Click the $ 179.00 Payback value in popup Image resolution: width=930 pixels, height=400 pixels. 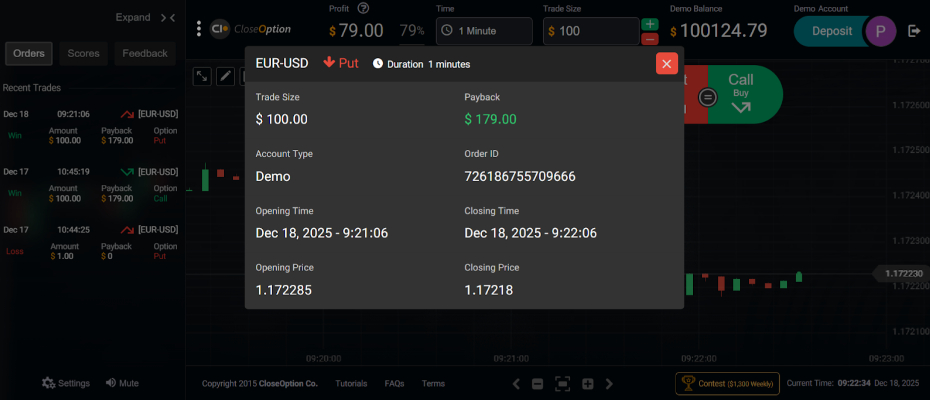[491, 119]
